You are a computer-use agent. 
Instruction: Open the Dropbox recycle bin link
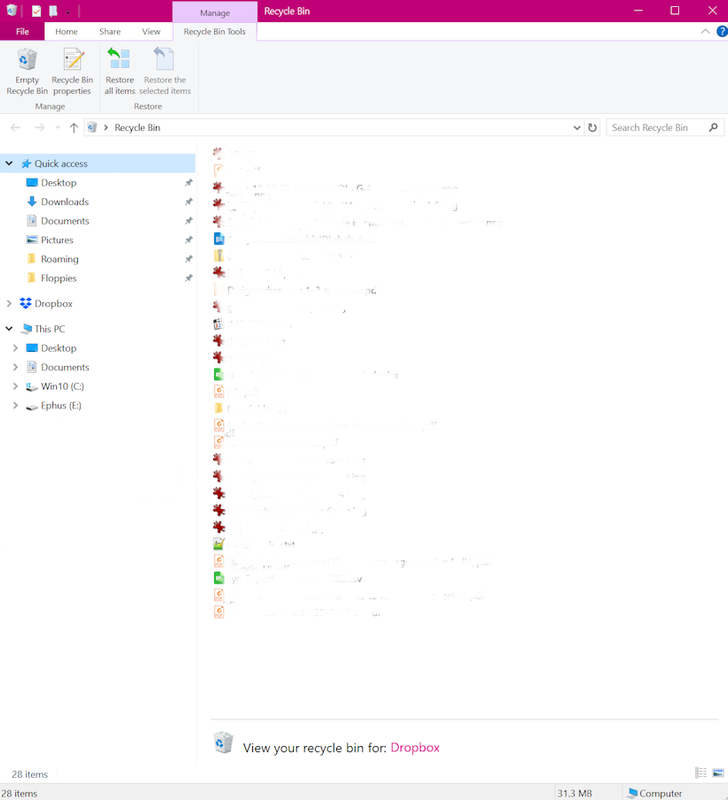tap(415, 747)
